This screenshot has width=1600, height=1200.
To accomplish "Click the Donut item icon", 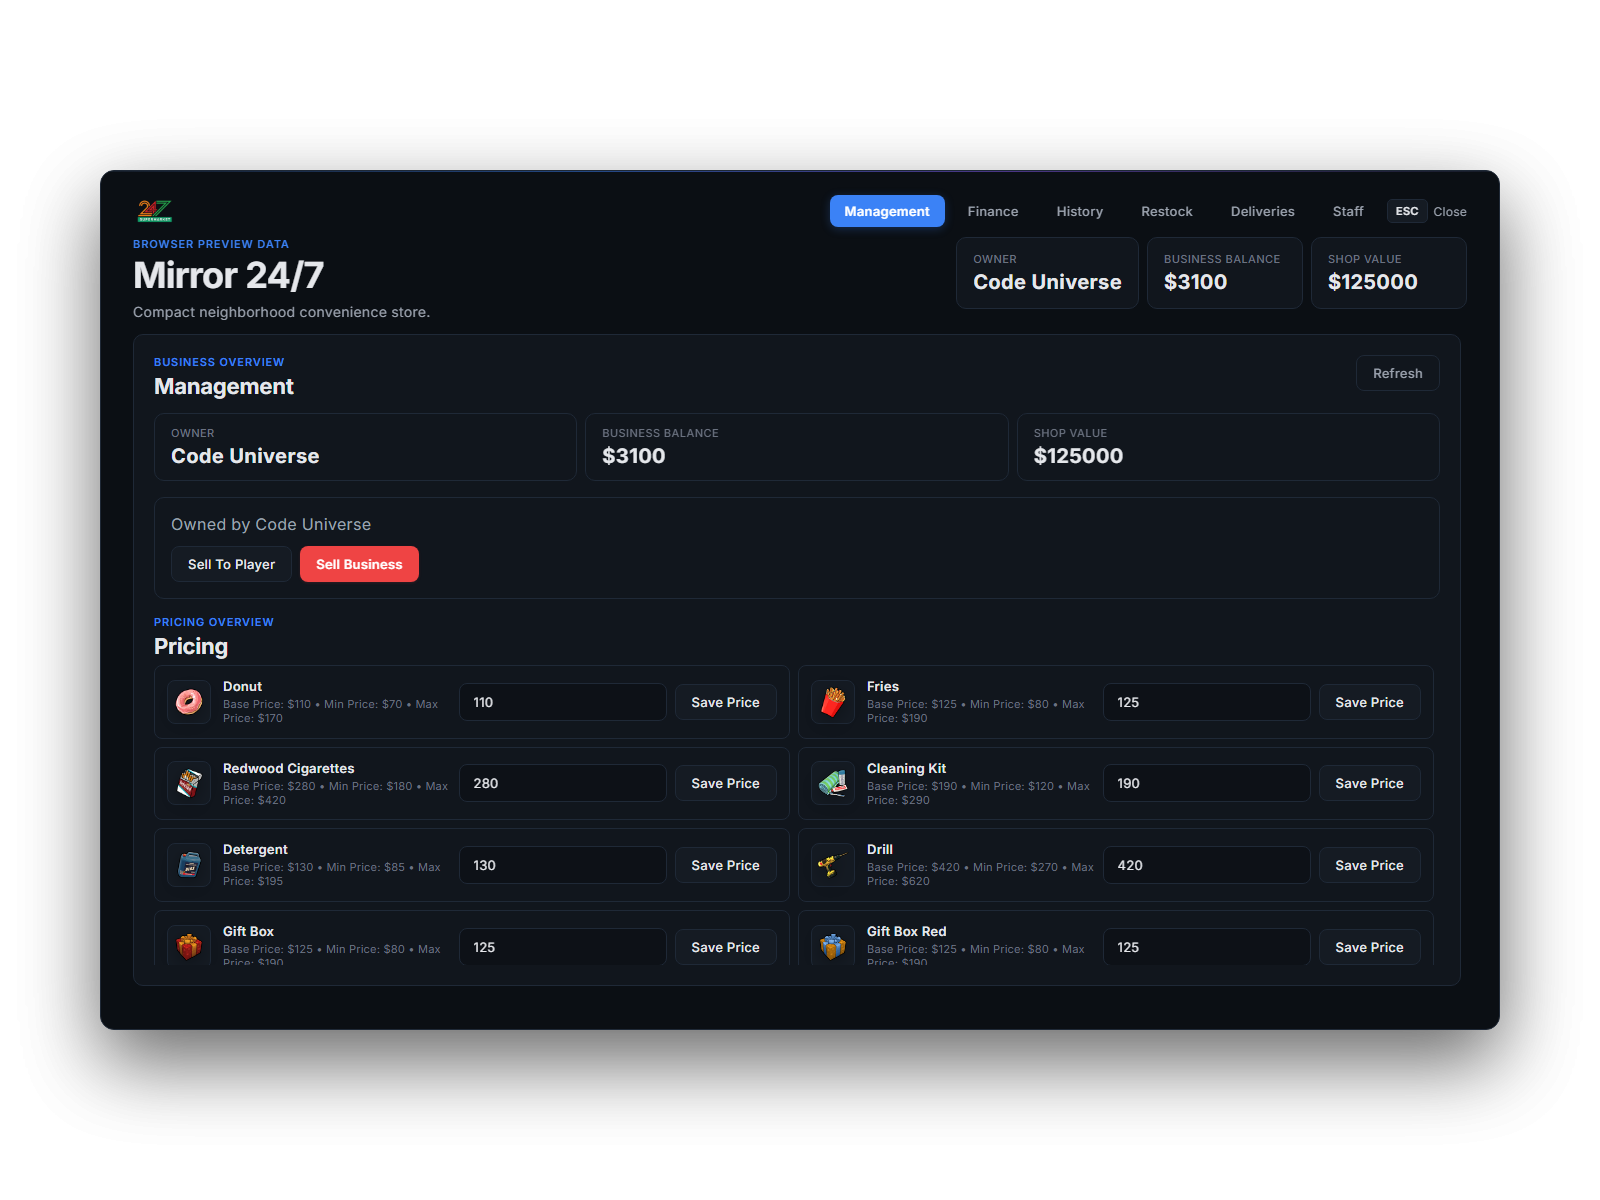I will click(x=189, y=702).
